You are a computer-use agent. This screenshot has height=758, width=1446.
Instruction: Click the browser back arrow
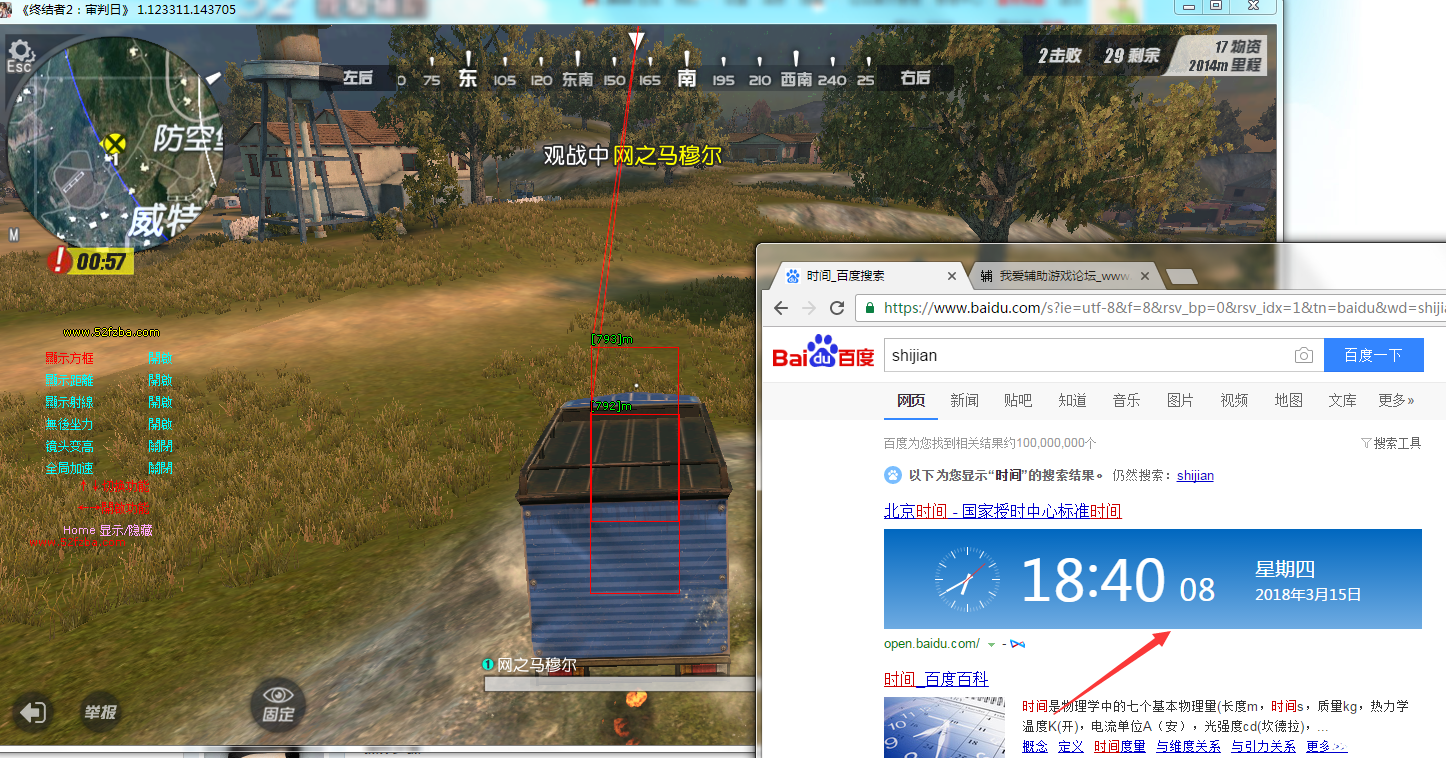(781, 308)
